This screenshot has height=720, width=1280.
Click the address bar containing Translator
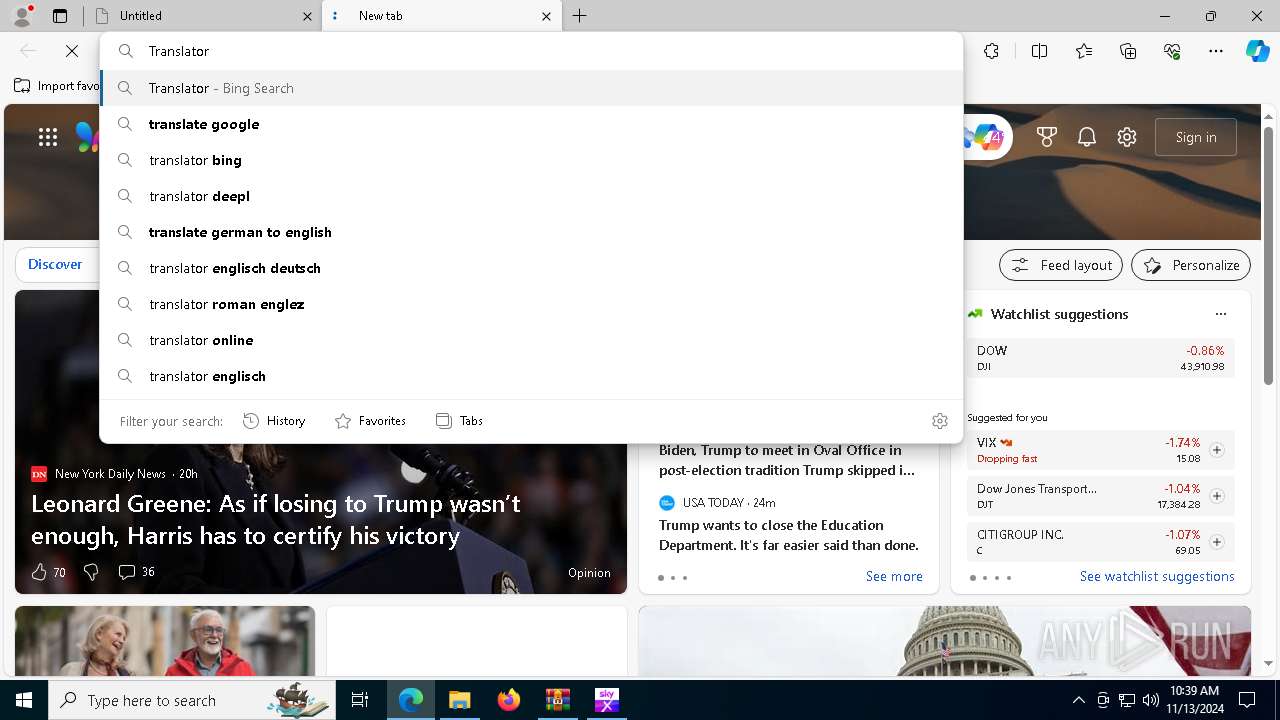pos(531,51)
